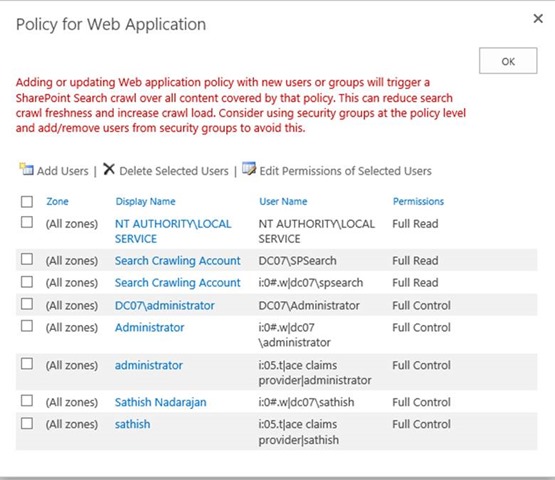
Task: Close the Policy for Web Application dialog
Action: coord(538,18)
